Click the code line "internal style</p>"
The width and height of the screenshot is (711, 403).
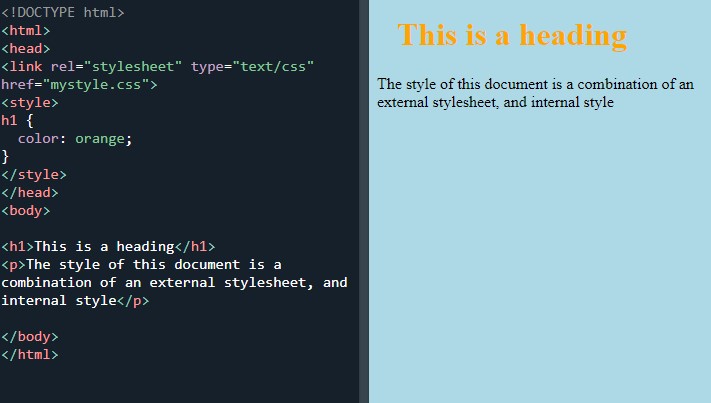point(75,301)
